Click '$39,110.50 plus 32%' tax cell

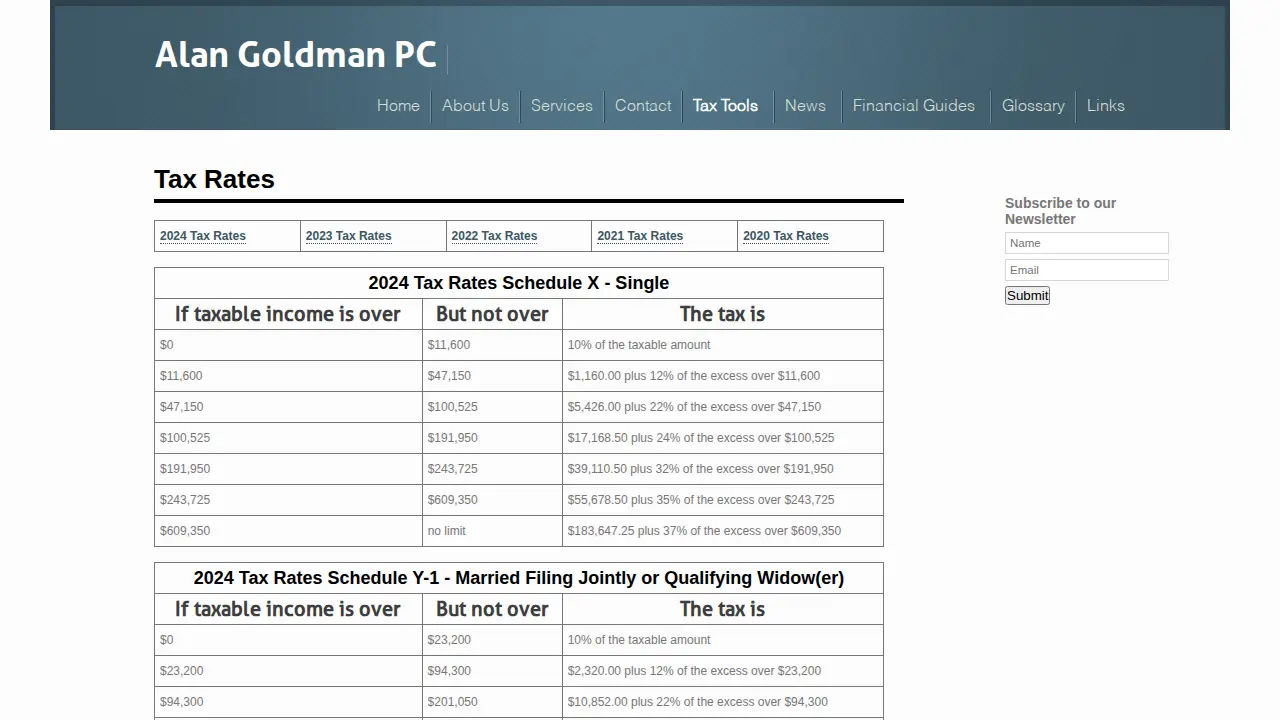coord(722,469)
